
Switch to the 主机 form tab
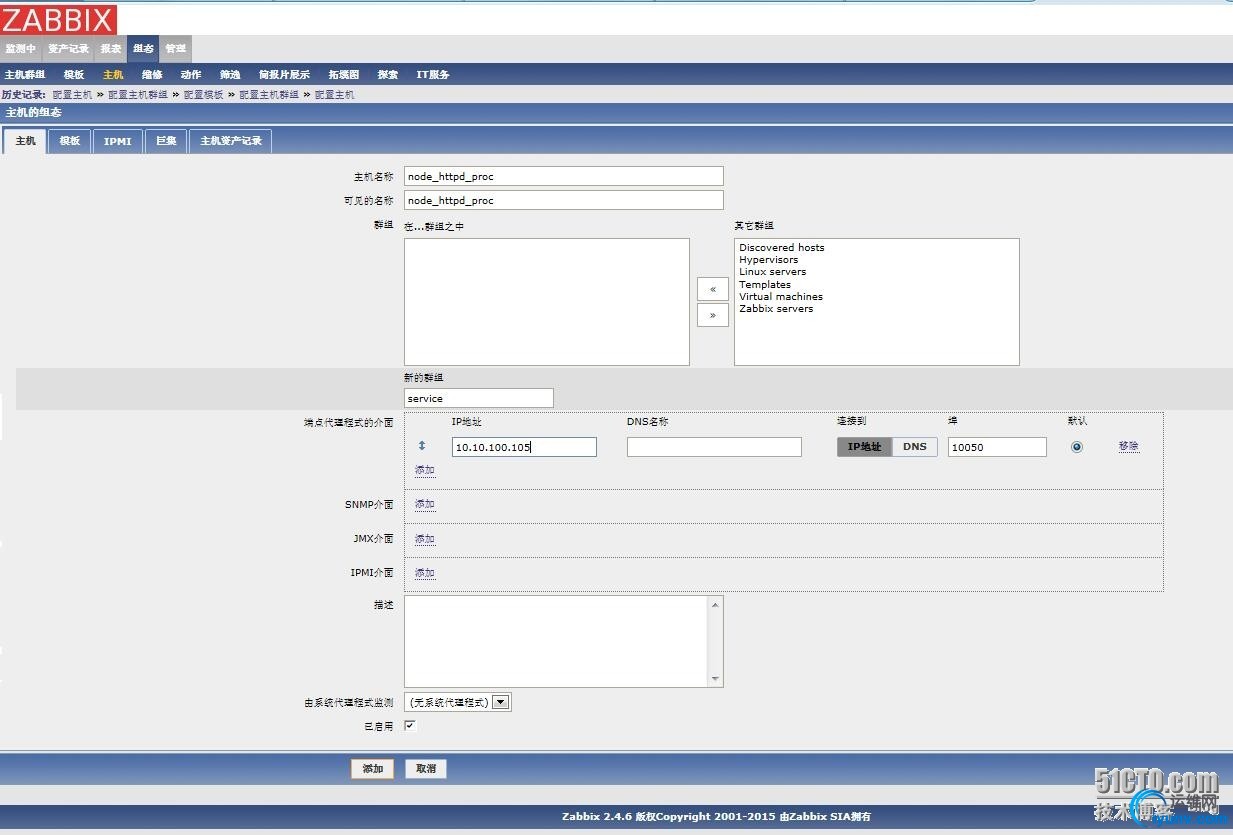[25, 141]
